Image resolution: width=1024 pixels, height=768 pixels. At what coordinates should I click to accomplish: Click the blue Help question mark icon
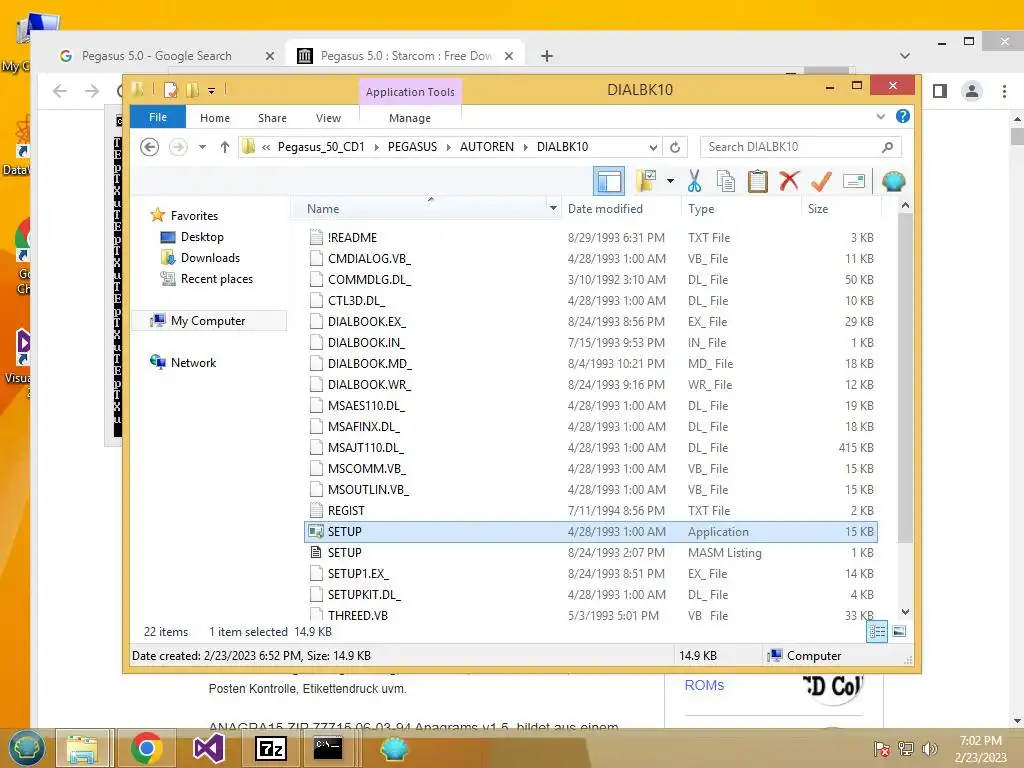tap(903, 116)
